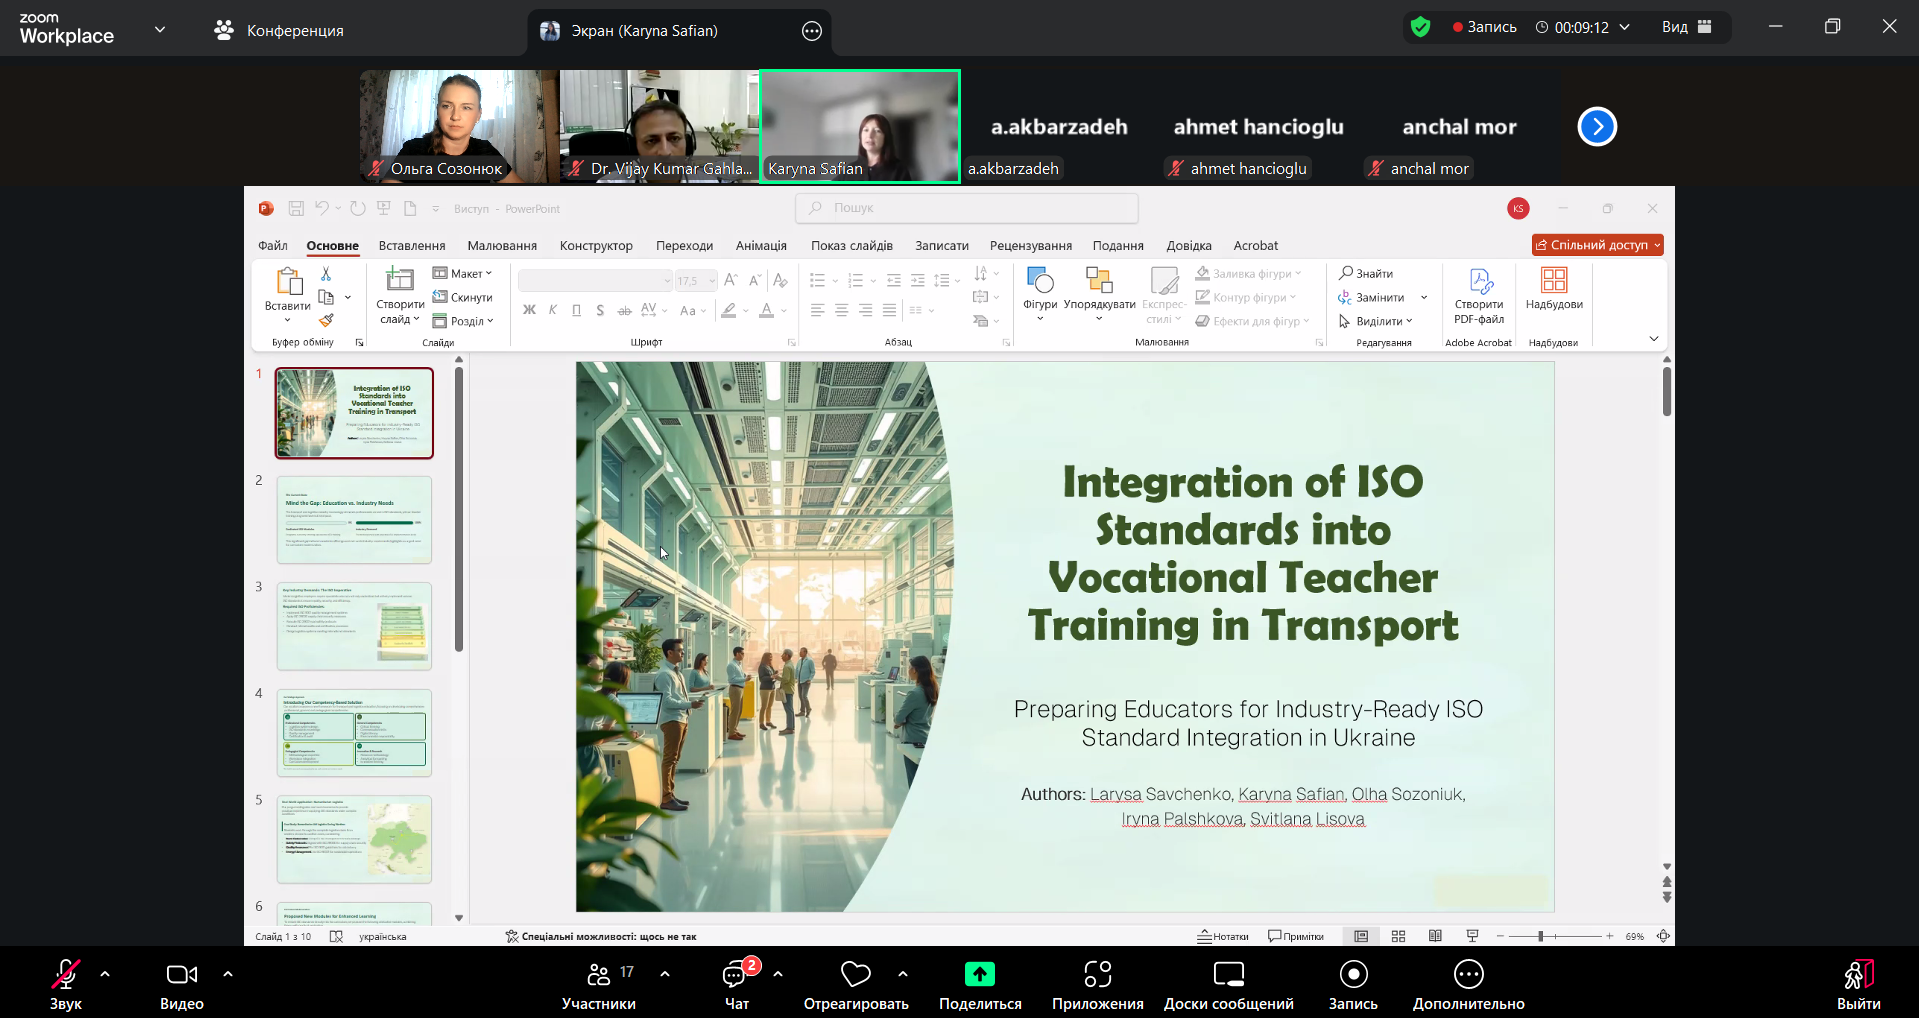
Task: Open the Participants list (Участники)
Action: [599, 975]
